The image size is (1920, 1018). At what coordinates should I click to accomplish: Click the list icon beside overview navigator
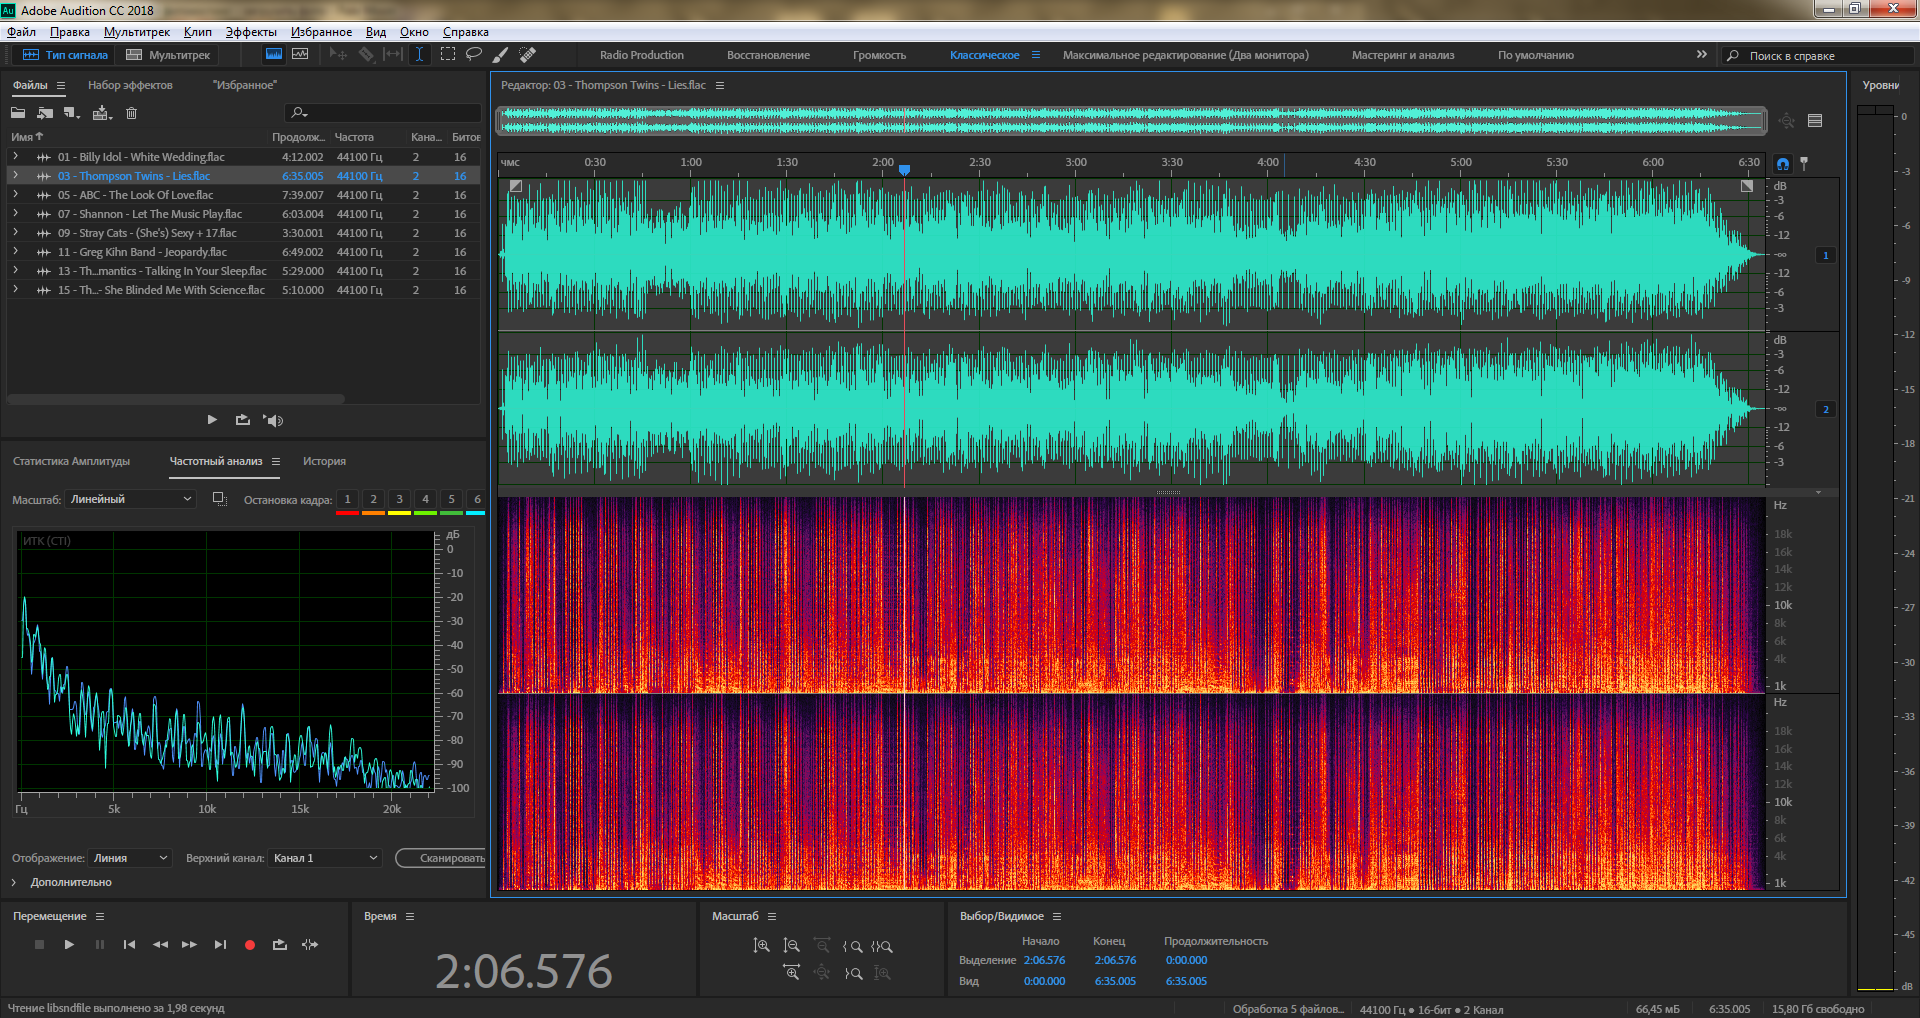coord(1815,121)
